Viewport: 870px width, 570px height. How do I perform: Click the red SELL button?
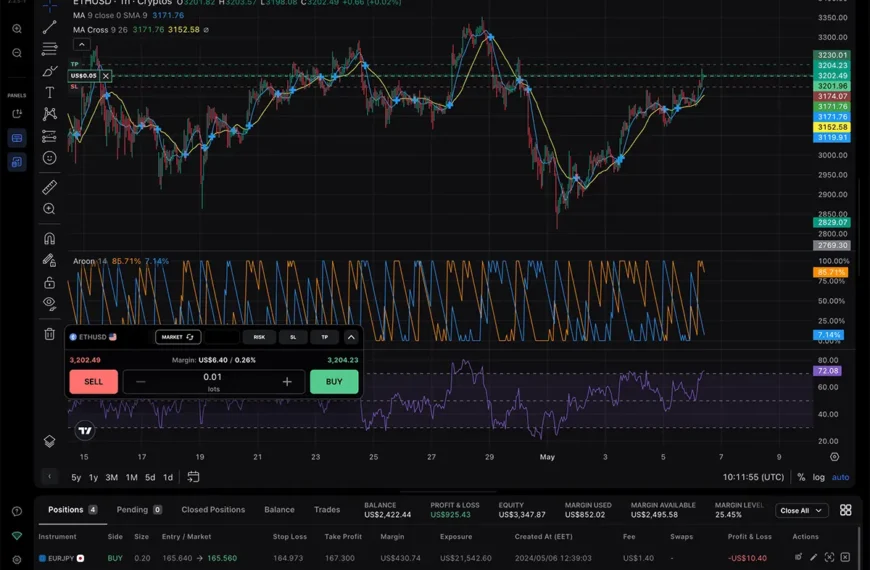tap(93, 382)
